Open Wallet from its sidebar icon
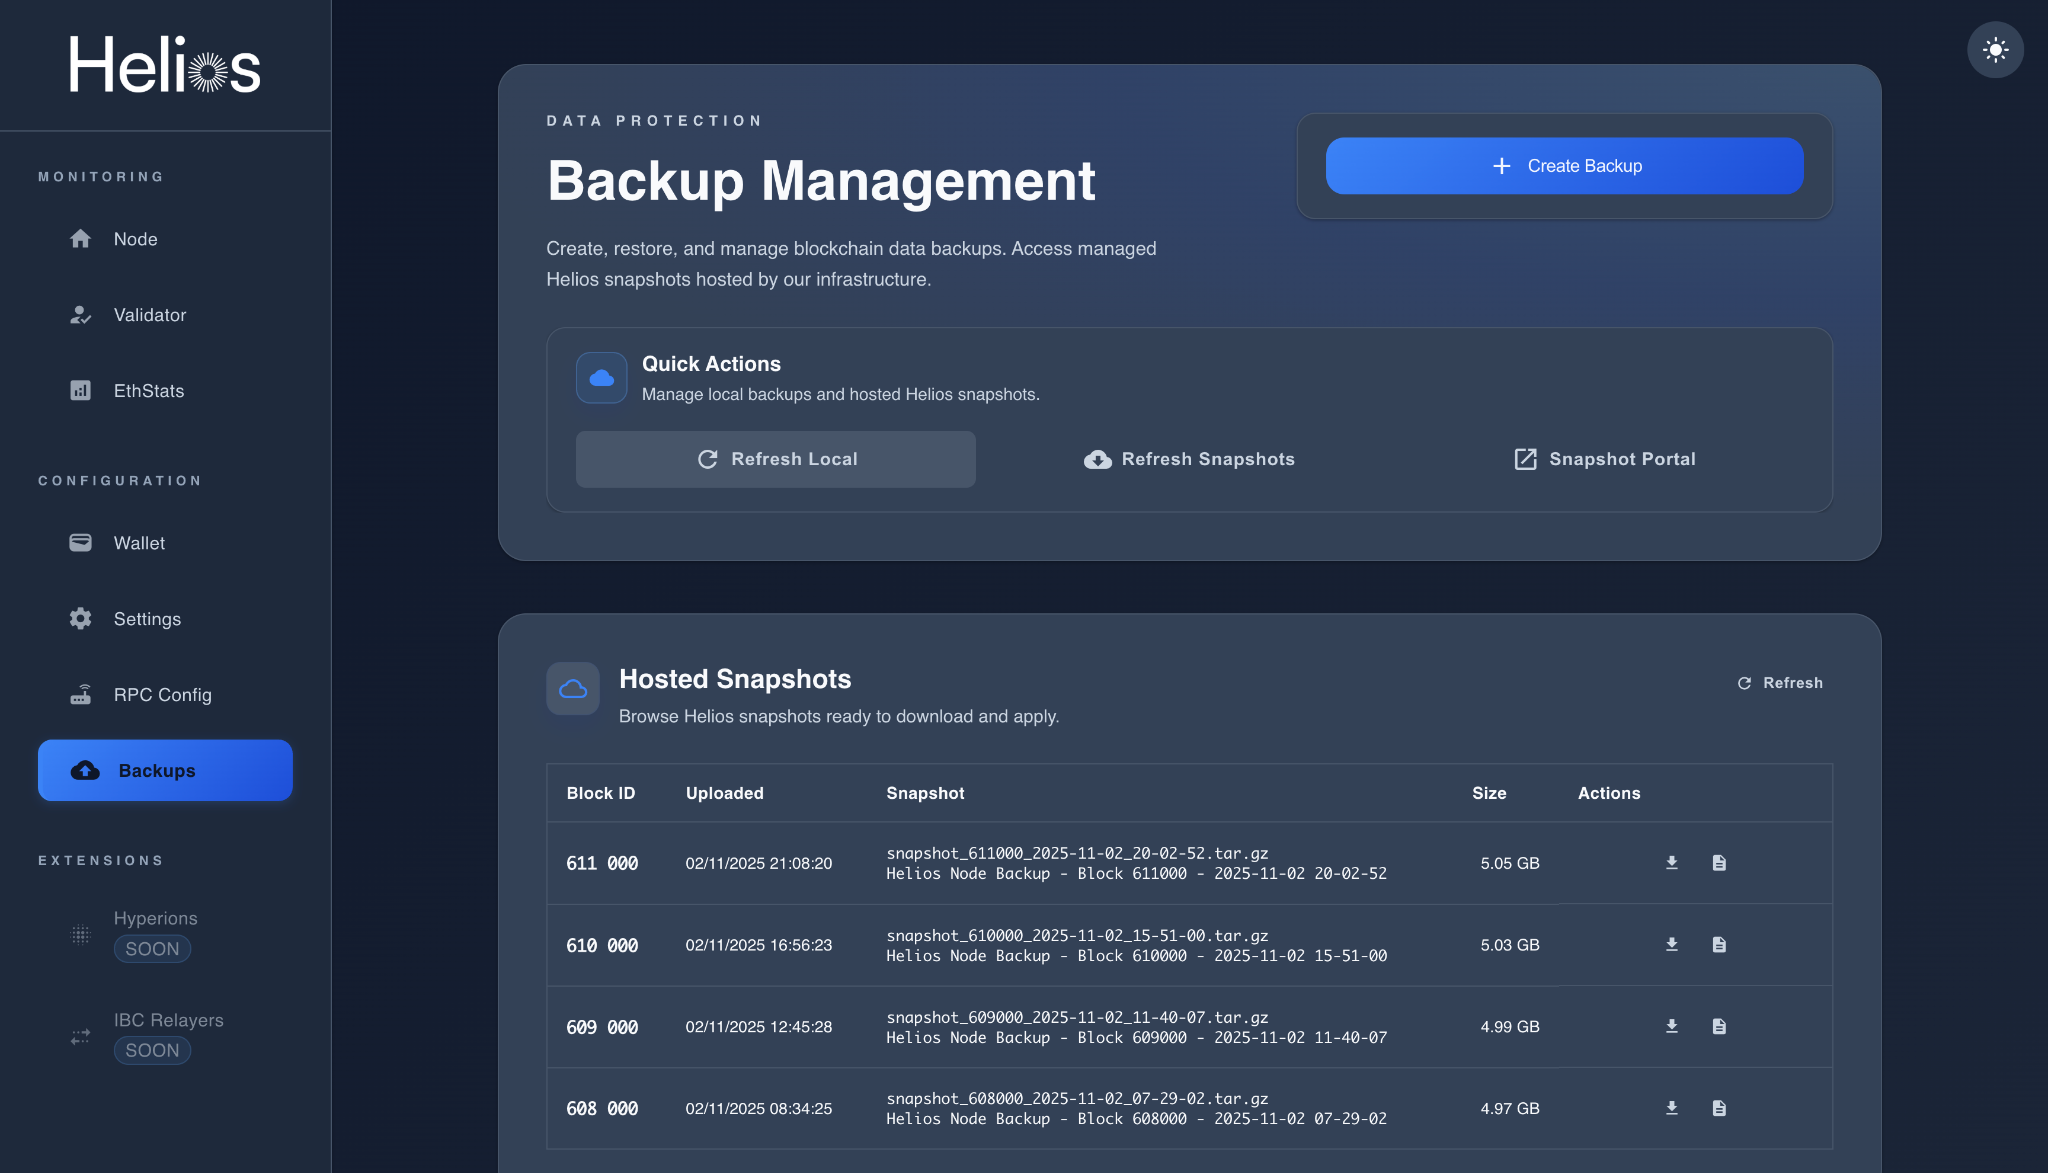The image size is (2048, 1173). (81, 543)
